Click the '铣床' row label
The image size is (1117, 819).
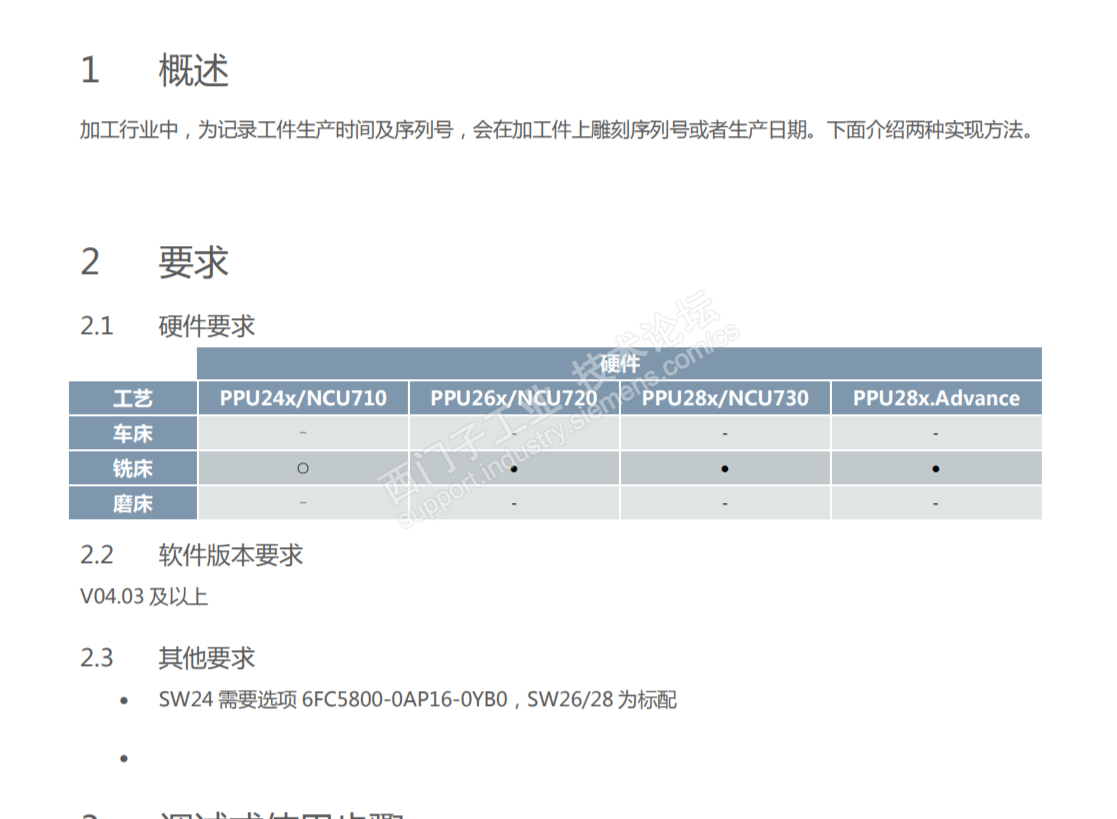(x=133, y=468)
